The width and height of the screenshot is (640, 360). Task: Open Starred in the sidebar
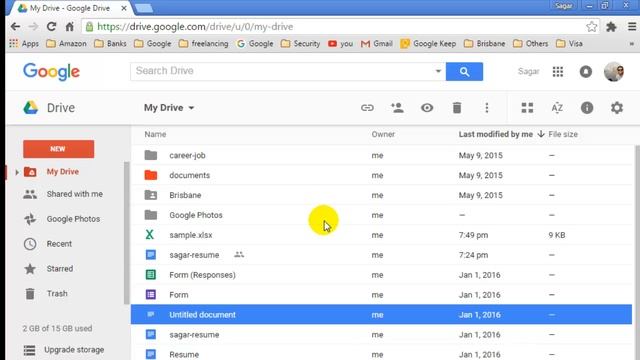pyautogui.click(x=60, y=269)
